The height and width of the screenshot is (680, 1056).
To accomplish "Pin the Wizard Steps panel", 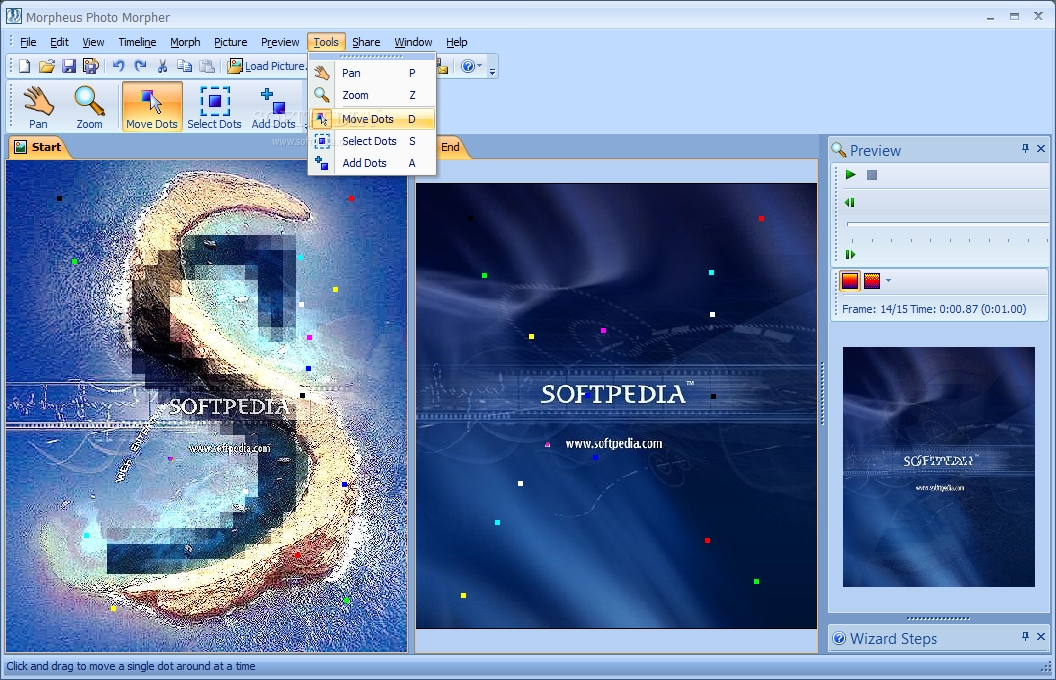I will [x=1025, y=636].
